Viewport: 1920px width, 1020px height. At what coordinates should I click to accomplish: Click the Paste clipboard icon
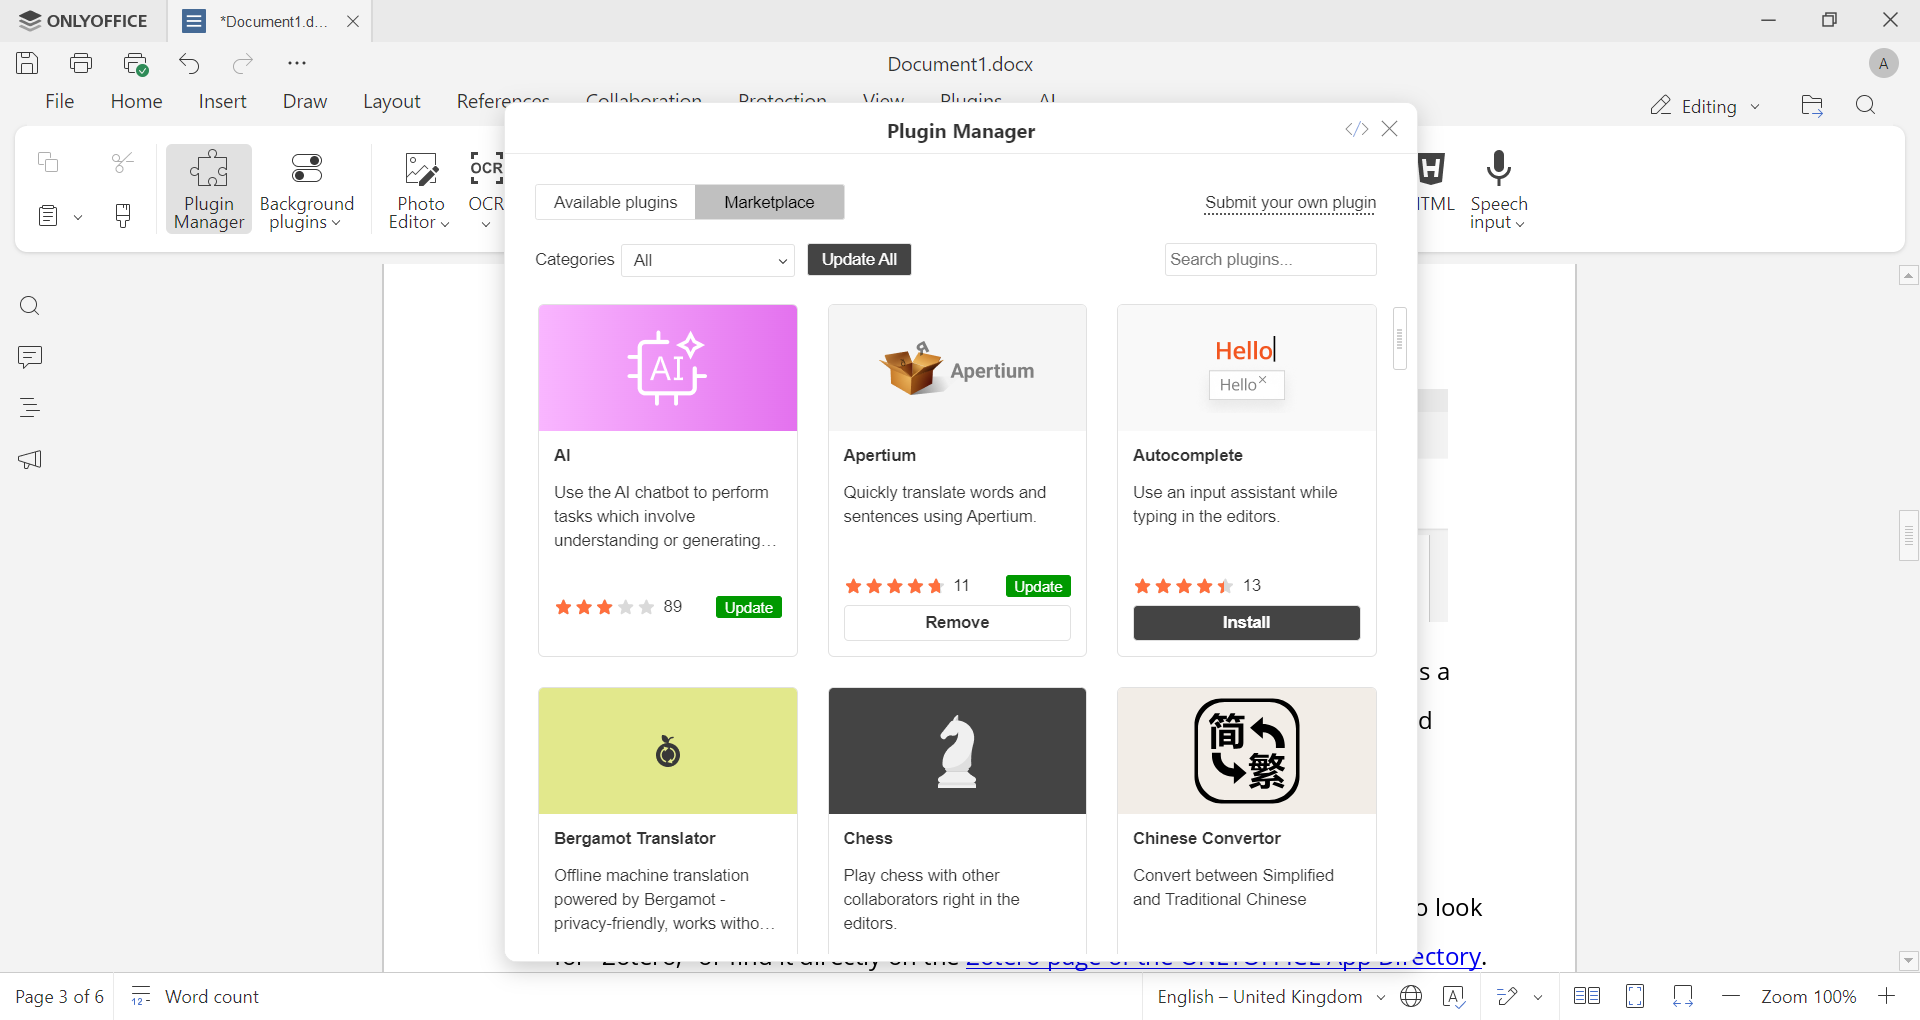47,215
